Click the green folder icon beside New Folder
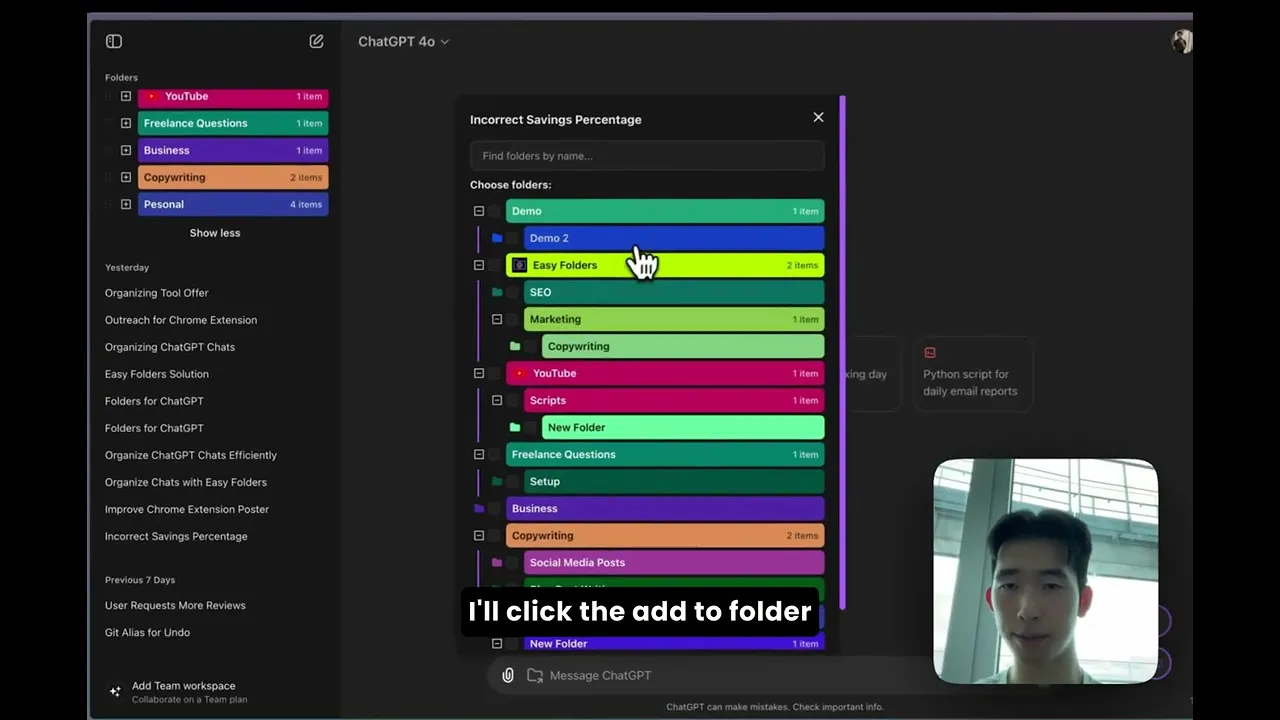The width and height of the screenshot is (1280, 720). click(515, 427)
